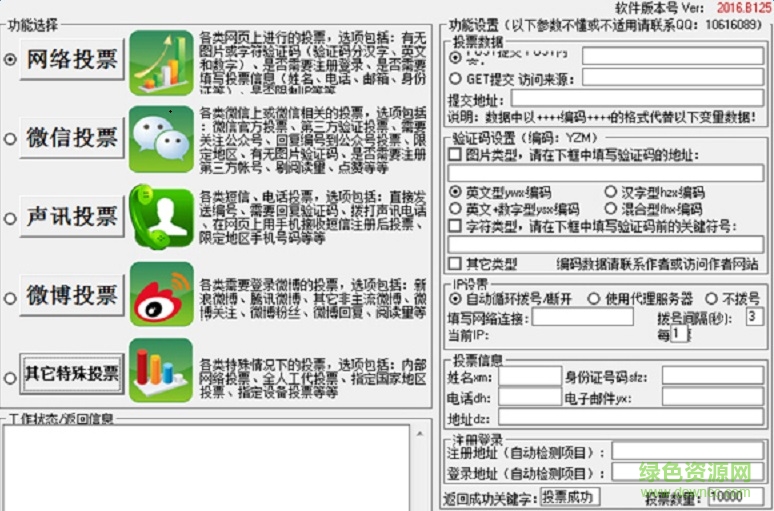Click the captcha keyword symbol field

coord(606,244)
